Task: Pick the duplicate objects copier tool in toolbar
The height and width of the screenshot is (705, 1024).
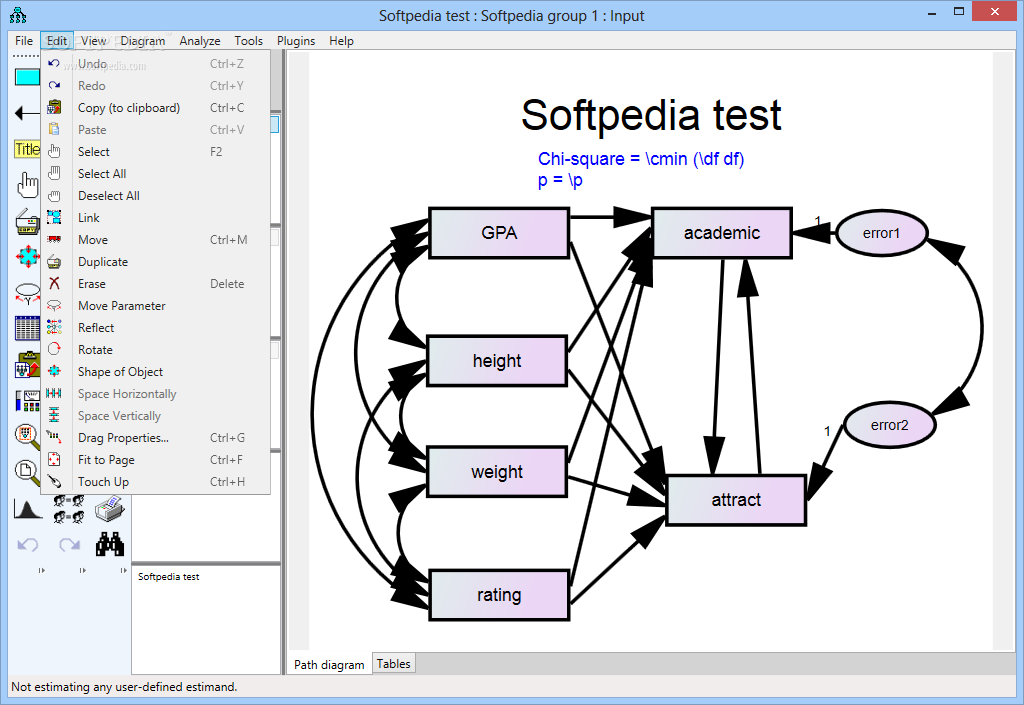Action: (x=27, y=221)
